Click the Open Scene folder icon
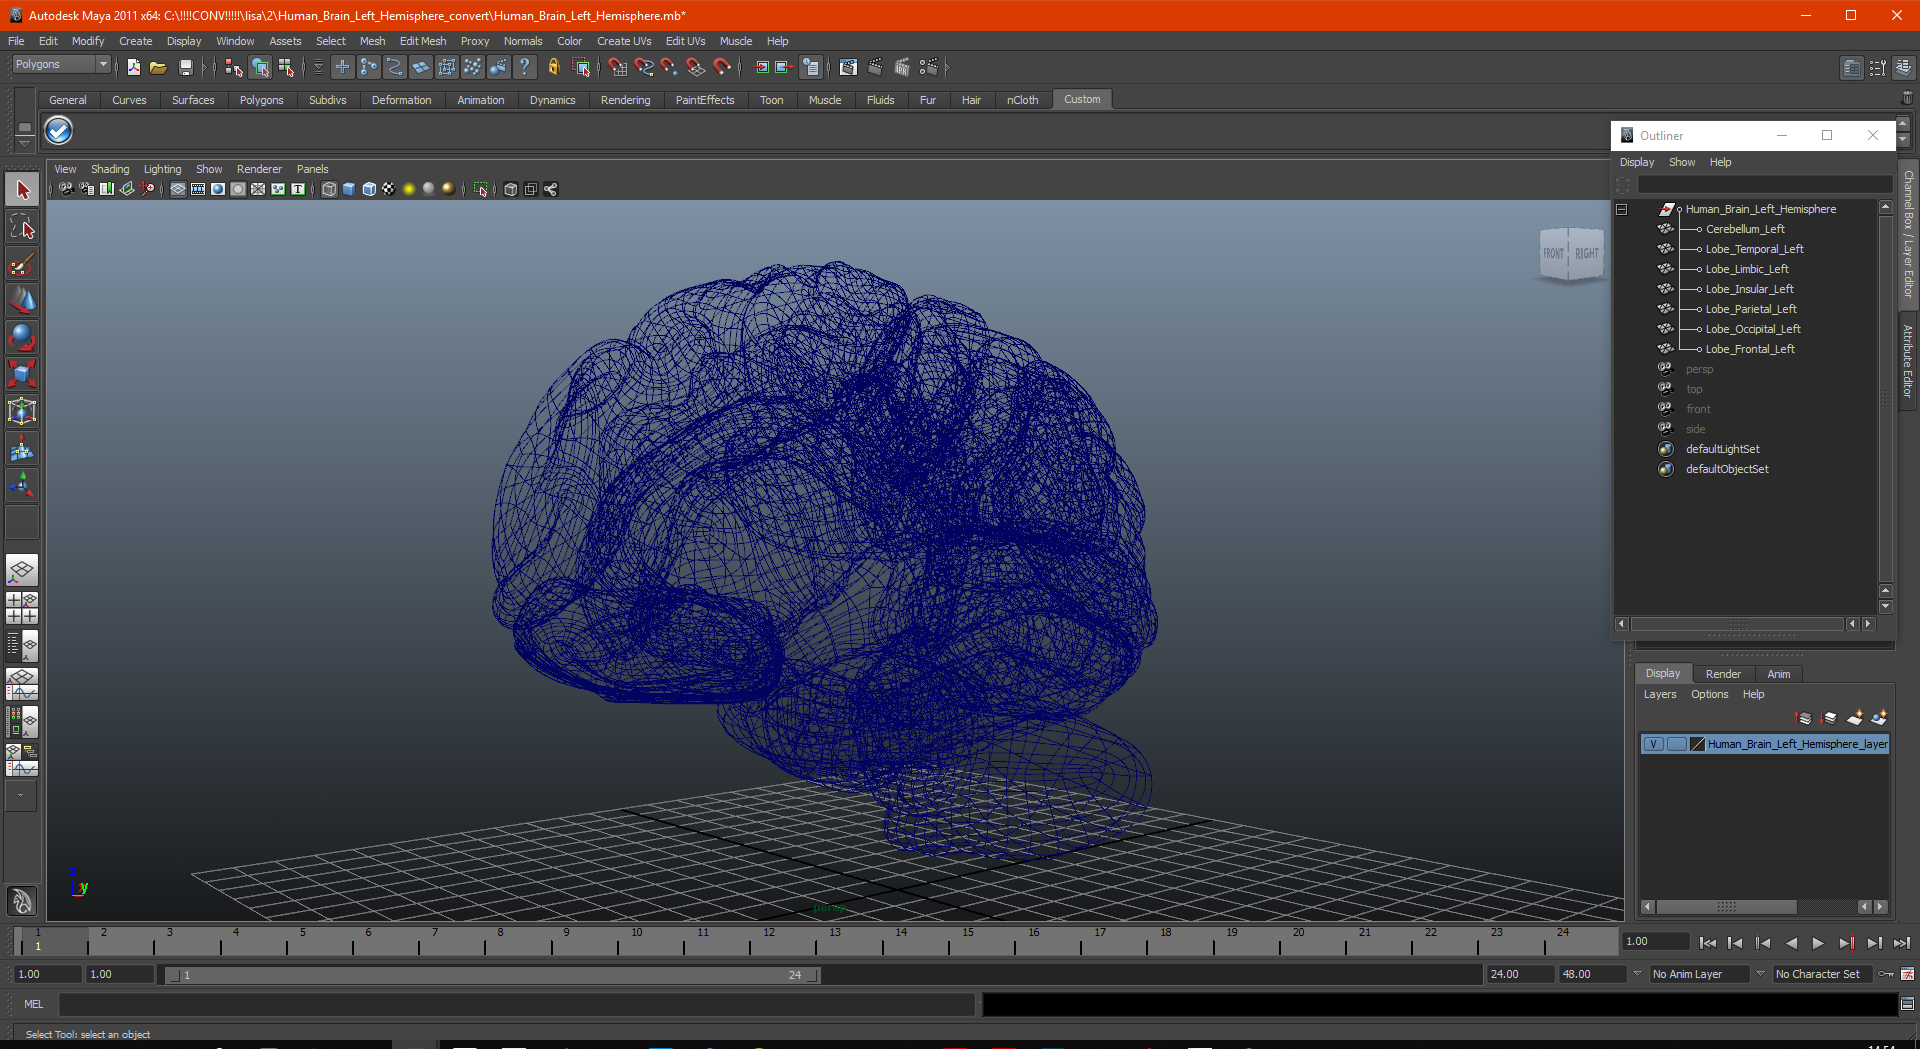This screenshot has height=1049, width=1920. pos(158,67)
